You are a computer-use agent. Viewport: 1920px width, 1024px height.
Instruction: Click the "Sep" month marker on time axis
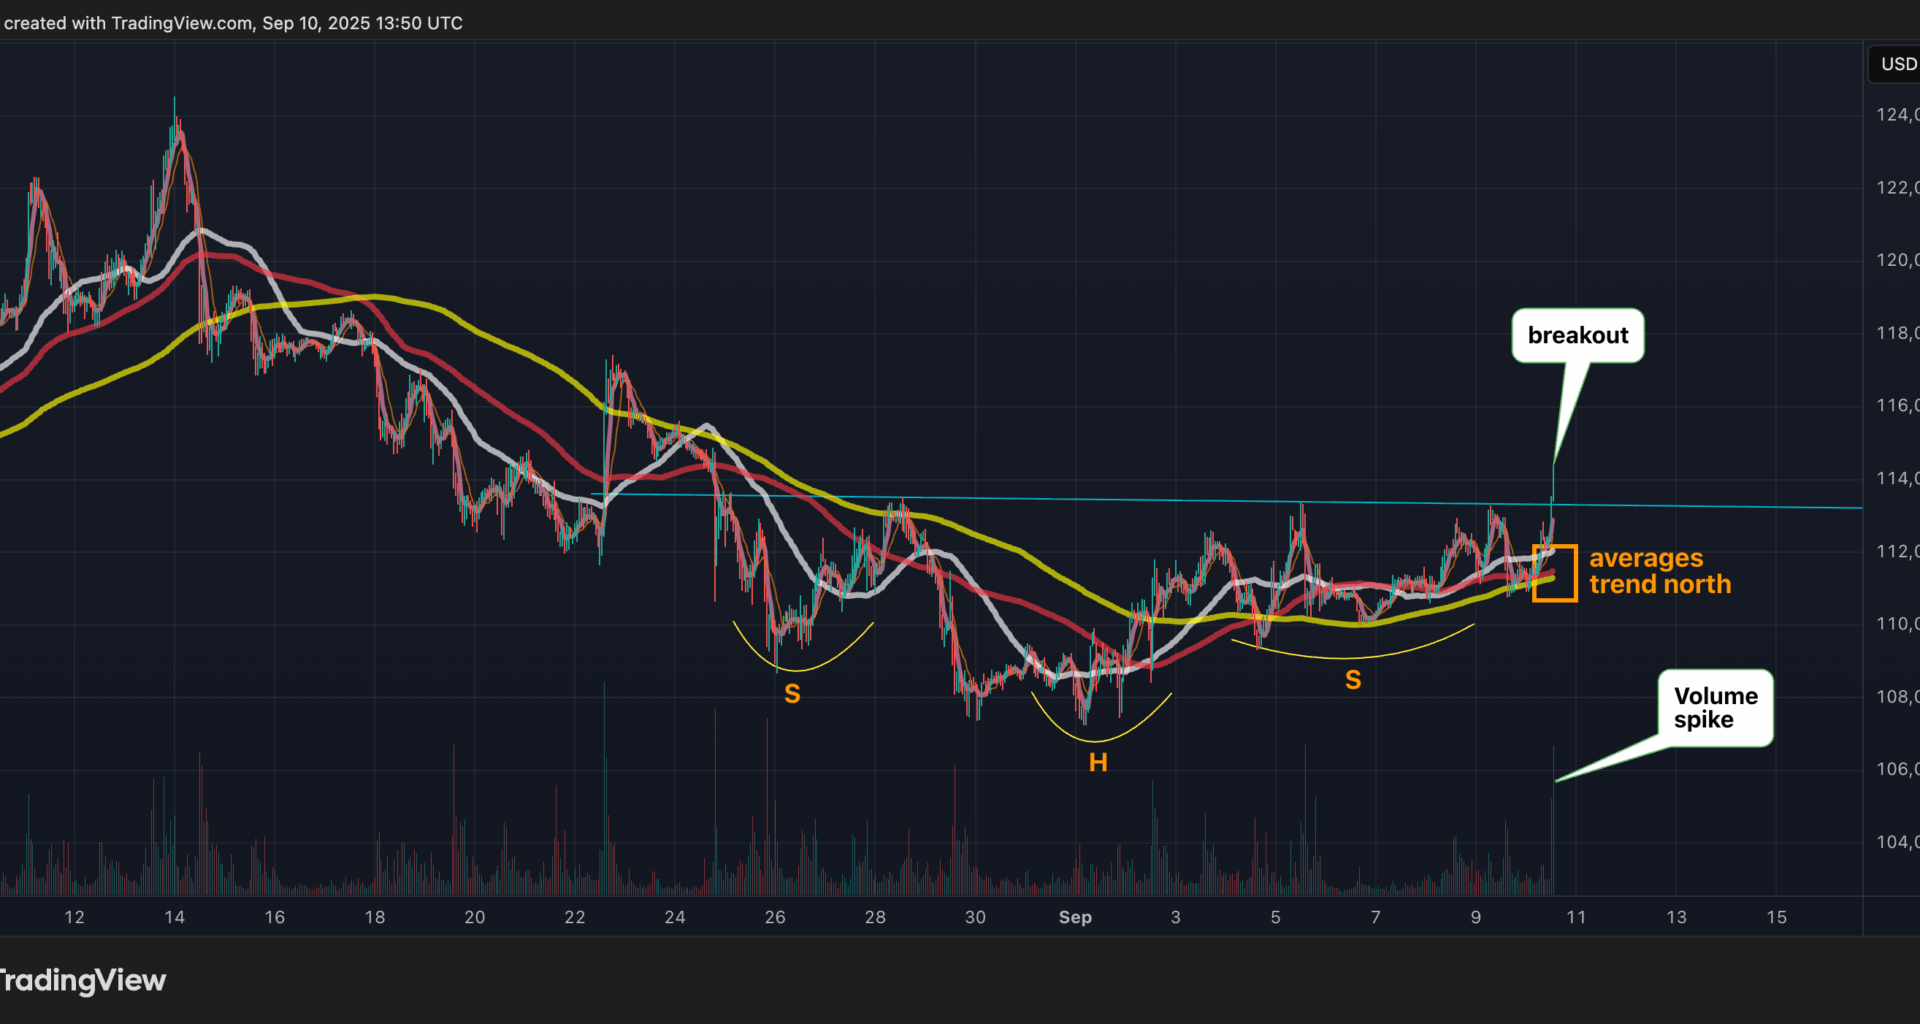1075,917
